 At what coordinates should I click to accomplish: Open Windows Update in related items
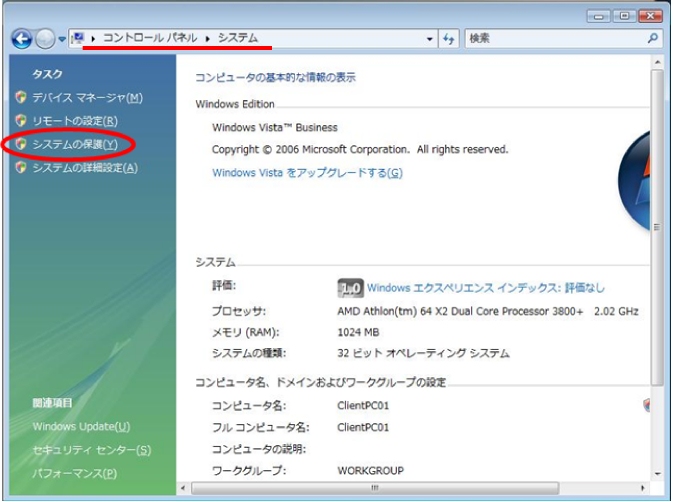coord(81,427)
